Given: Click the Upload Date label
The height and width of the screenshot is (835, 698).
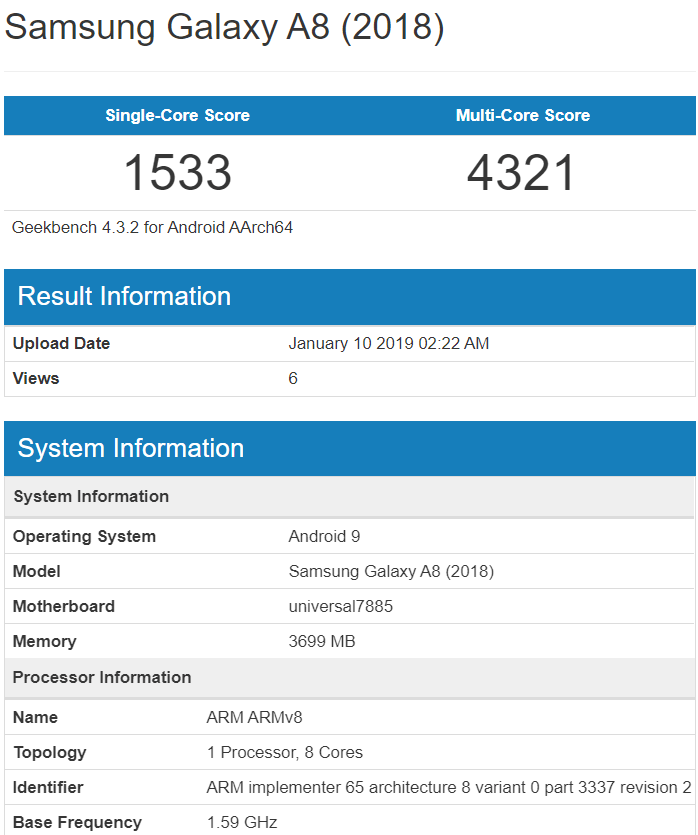Looking at the screenshot, I should [x=61, y=343].
